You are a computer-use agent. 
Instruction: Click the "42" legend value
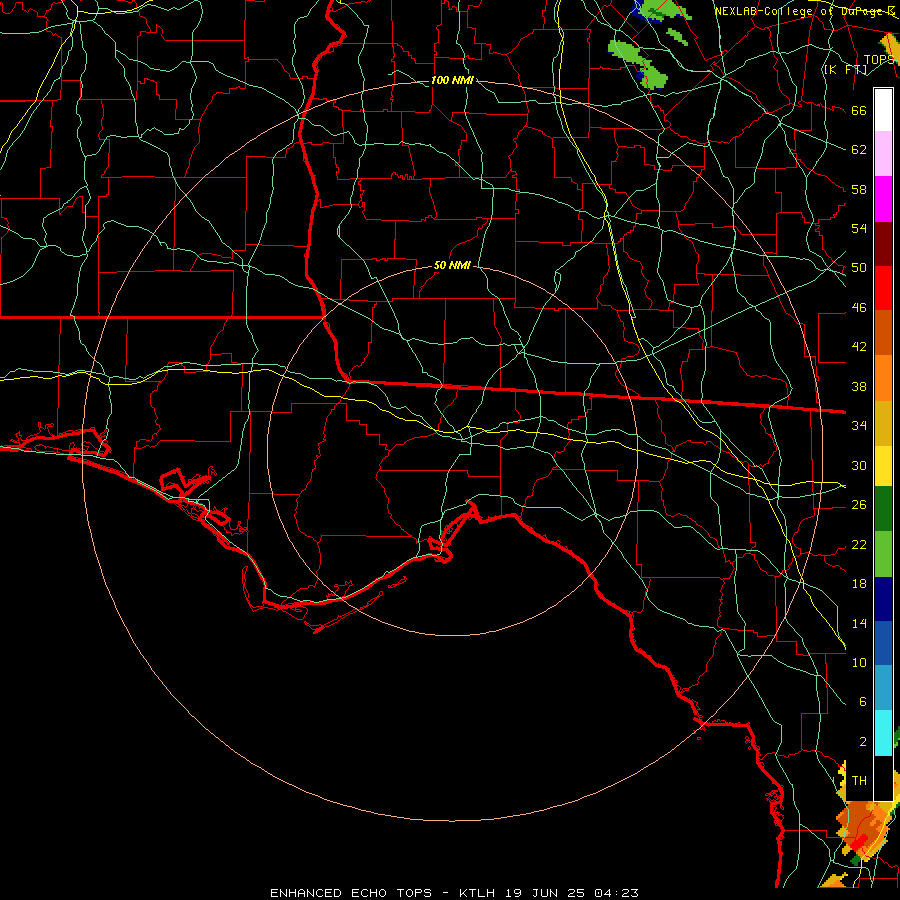tap(859, 347)
